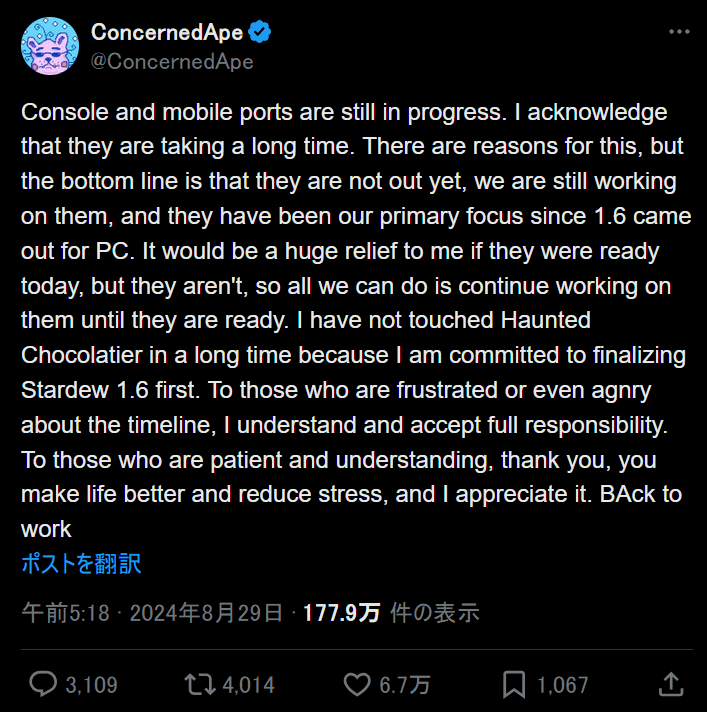Open the 177.9万 view count
Screen dimensions: 707x712
pos(341,613)
